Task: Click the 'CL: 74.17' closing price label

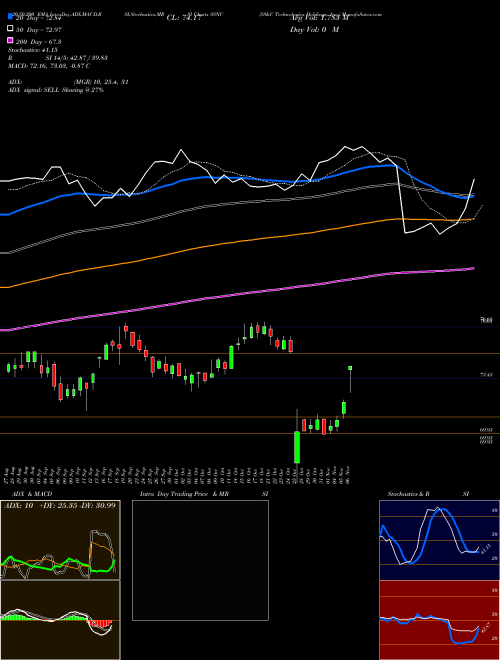Action: click(x=184, y=18)
